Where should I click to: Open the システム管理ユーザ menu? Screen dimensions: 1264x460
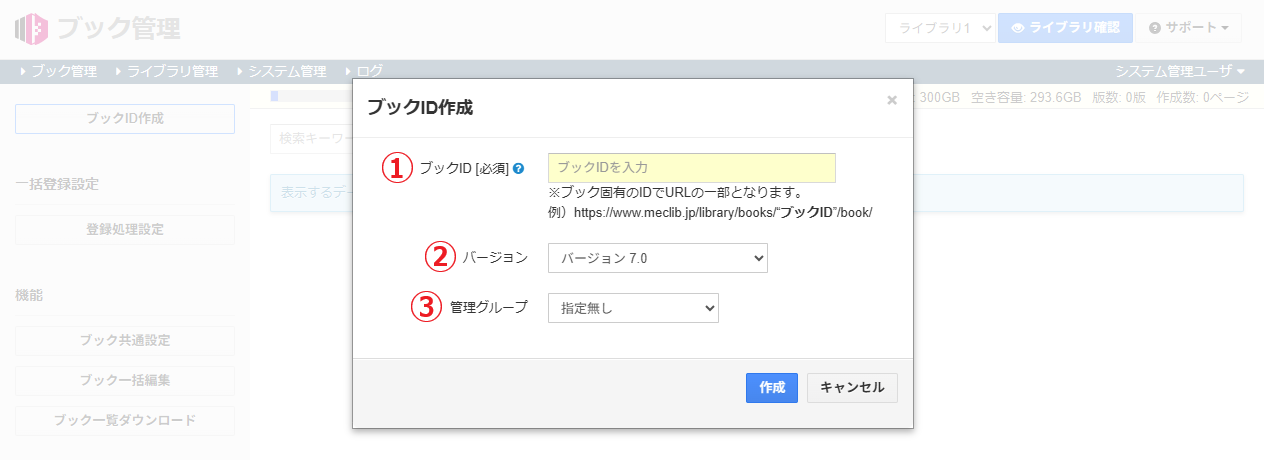(x=1180, y=71)
